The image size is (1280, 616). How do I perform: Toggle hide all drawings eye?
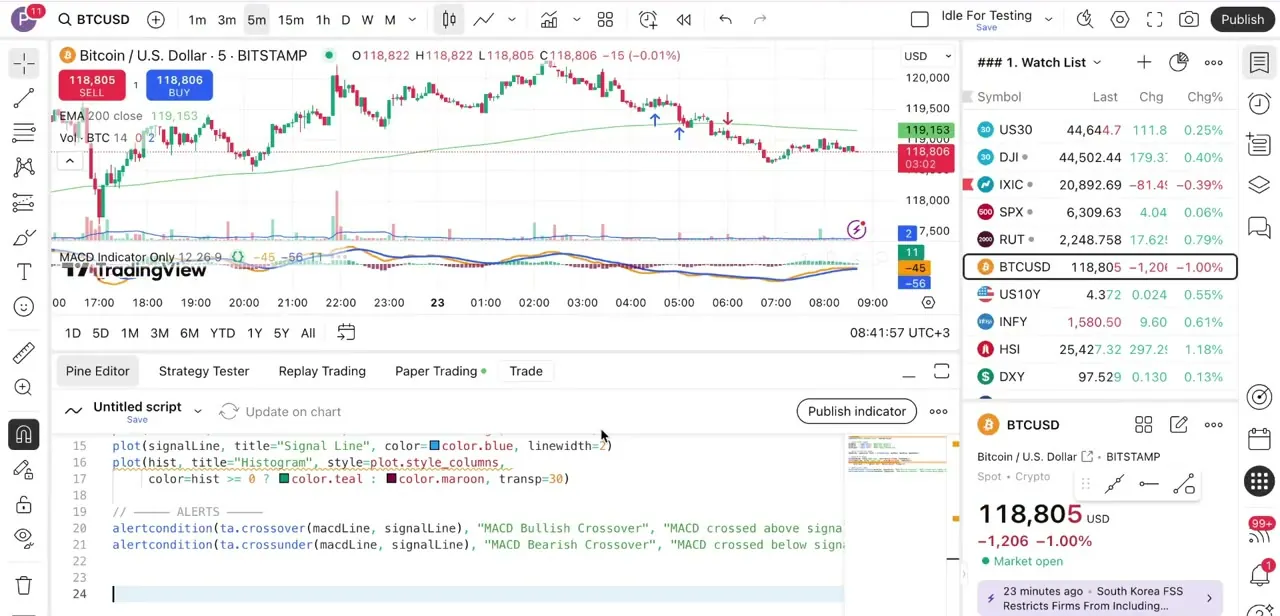(24, 537)
